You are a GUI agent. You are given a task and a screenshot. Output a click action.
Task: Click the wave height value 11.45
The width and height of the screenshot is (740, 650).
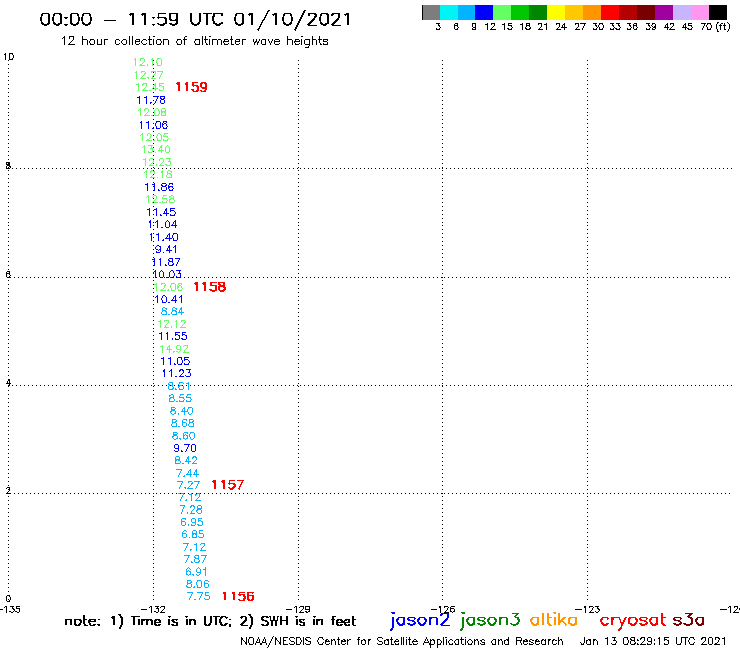[x=161, y=212]
